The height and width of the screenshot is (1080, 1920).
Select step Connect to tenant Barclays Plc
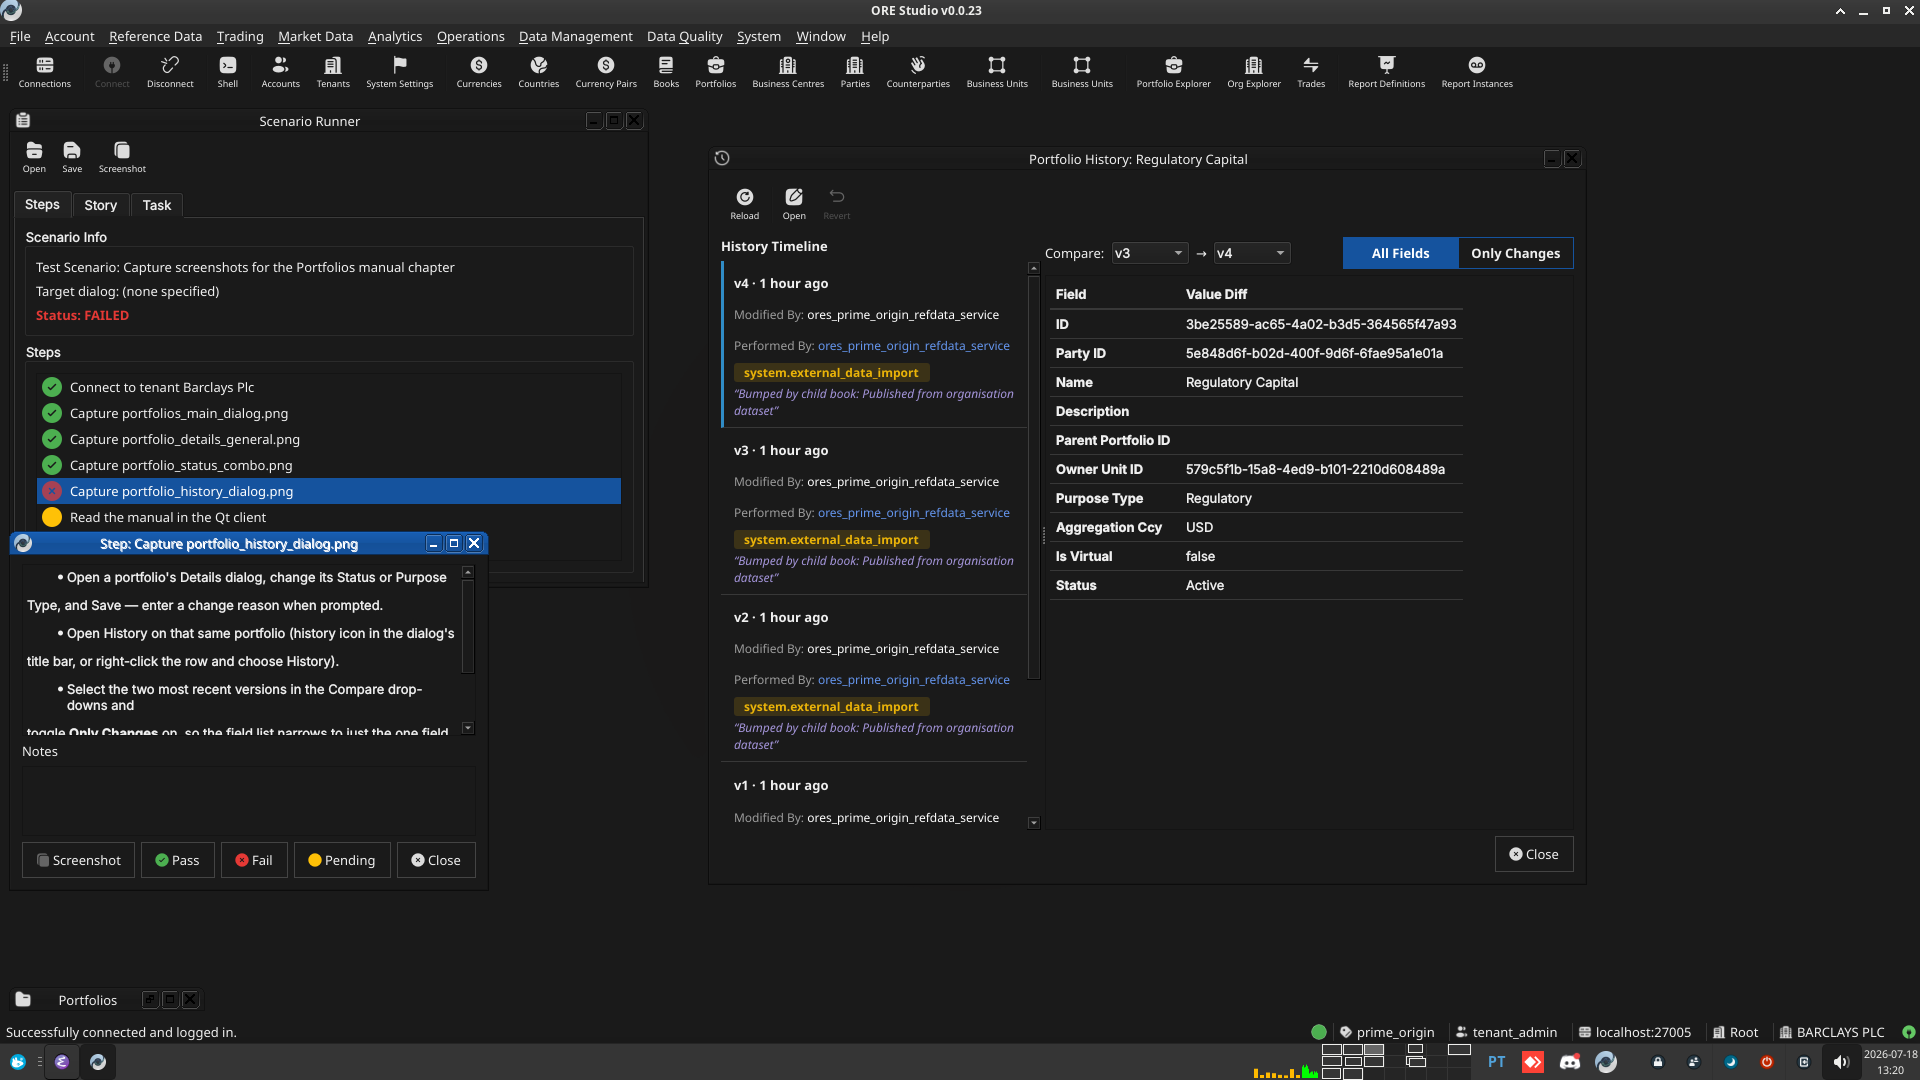[x=329, y=387]
